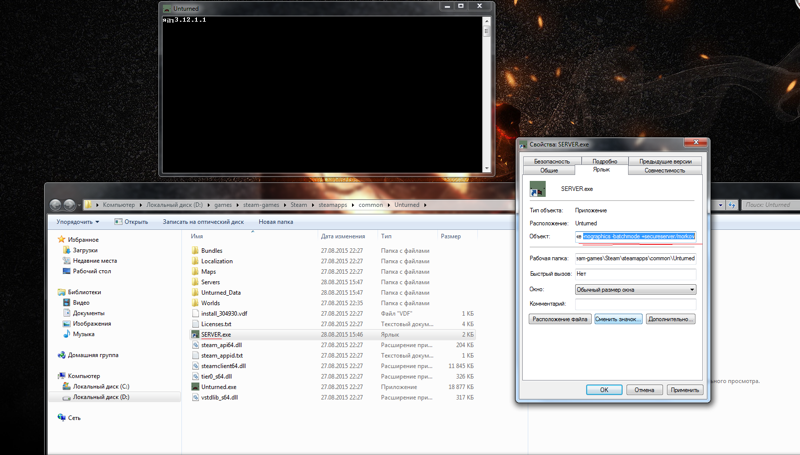Click steam-games in address bar

point(261,205)
